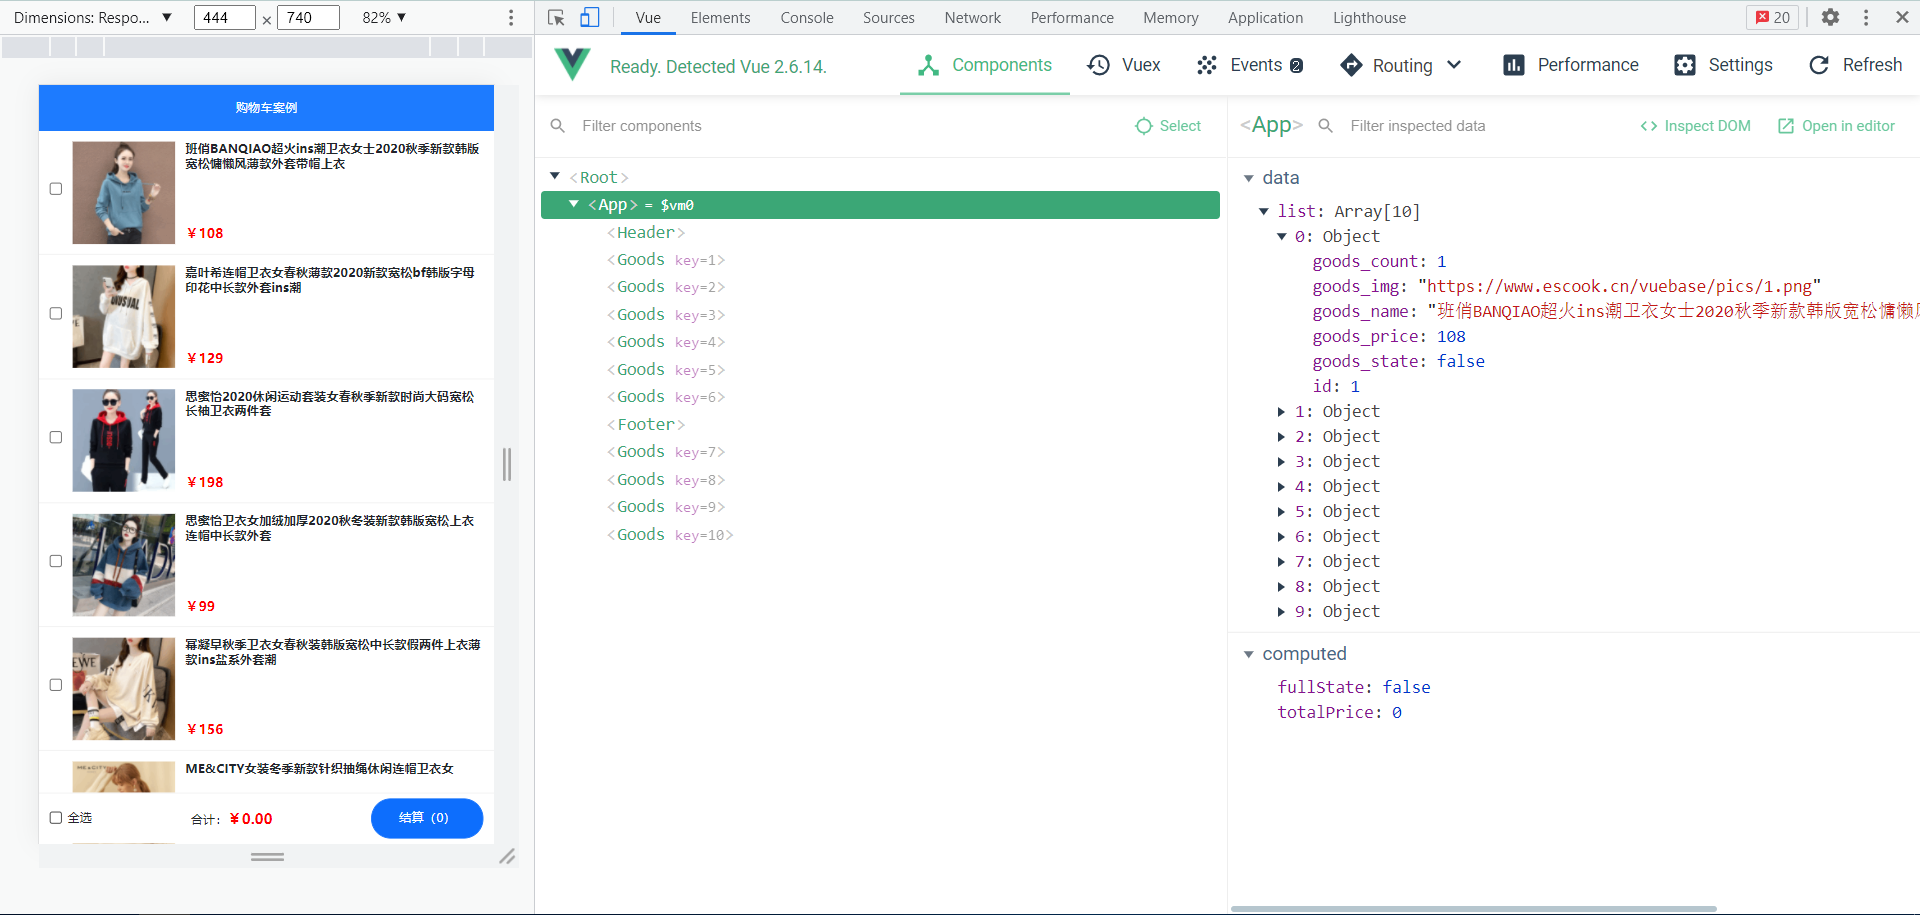Switch to the Application tab
Screen dimensions: 1920x915
coord(1266,18)
